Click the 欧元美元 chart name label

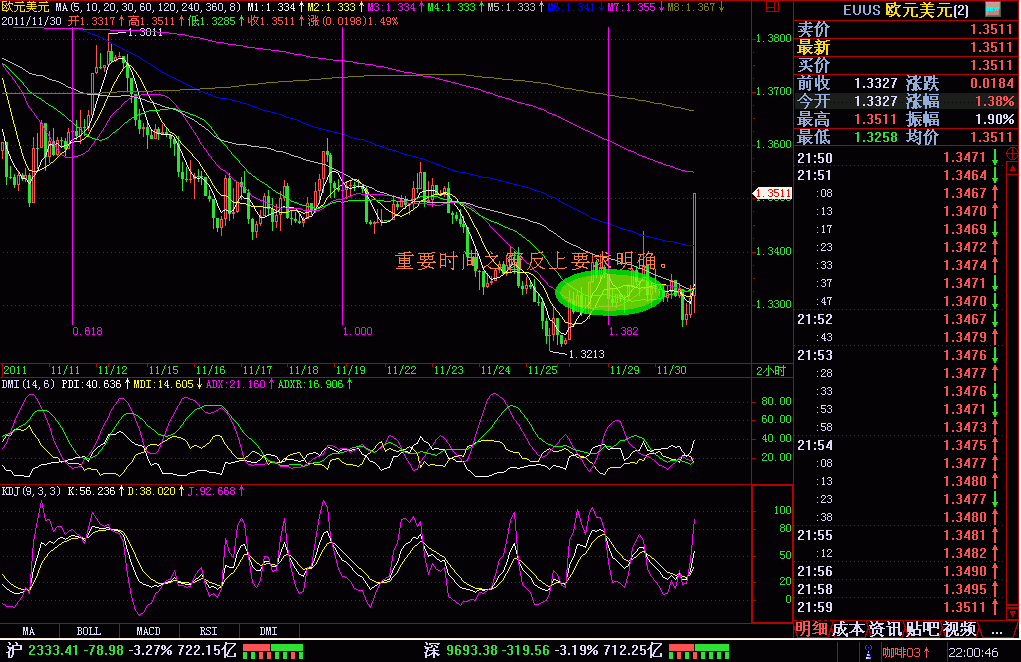pos(25,7)
